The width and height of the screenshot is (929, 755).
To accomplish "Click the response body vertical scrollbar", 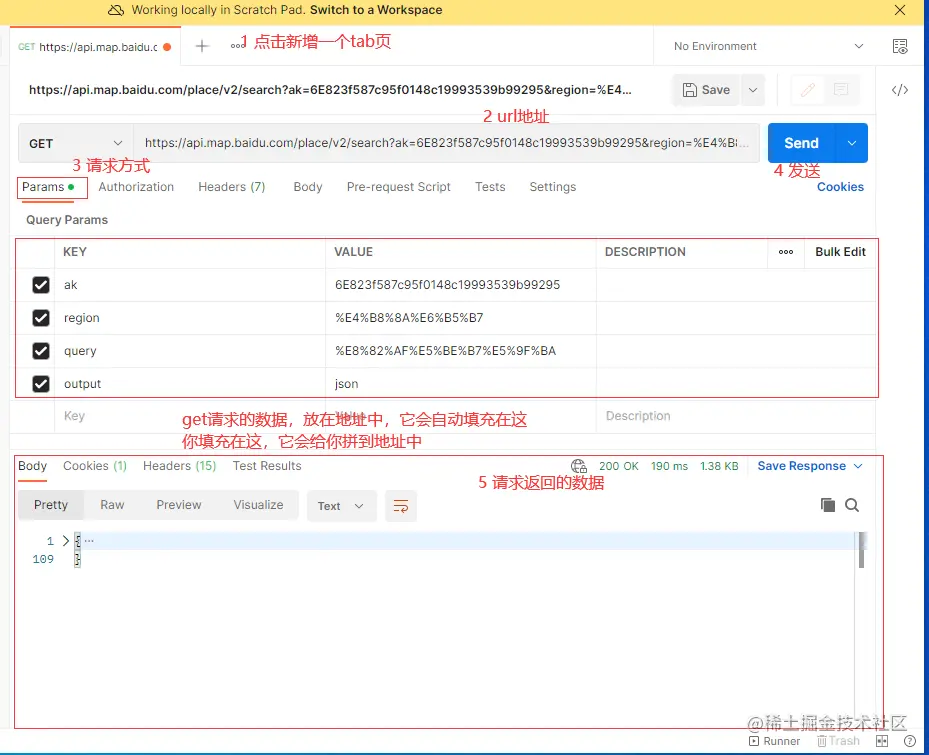I will 861,550.
